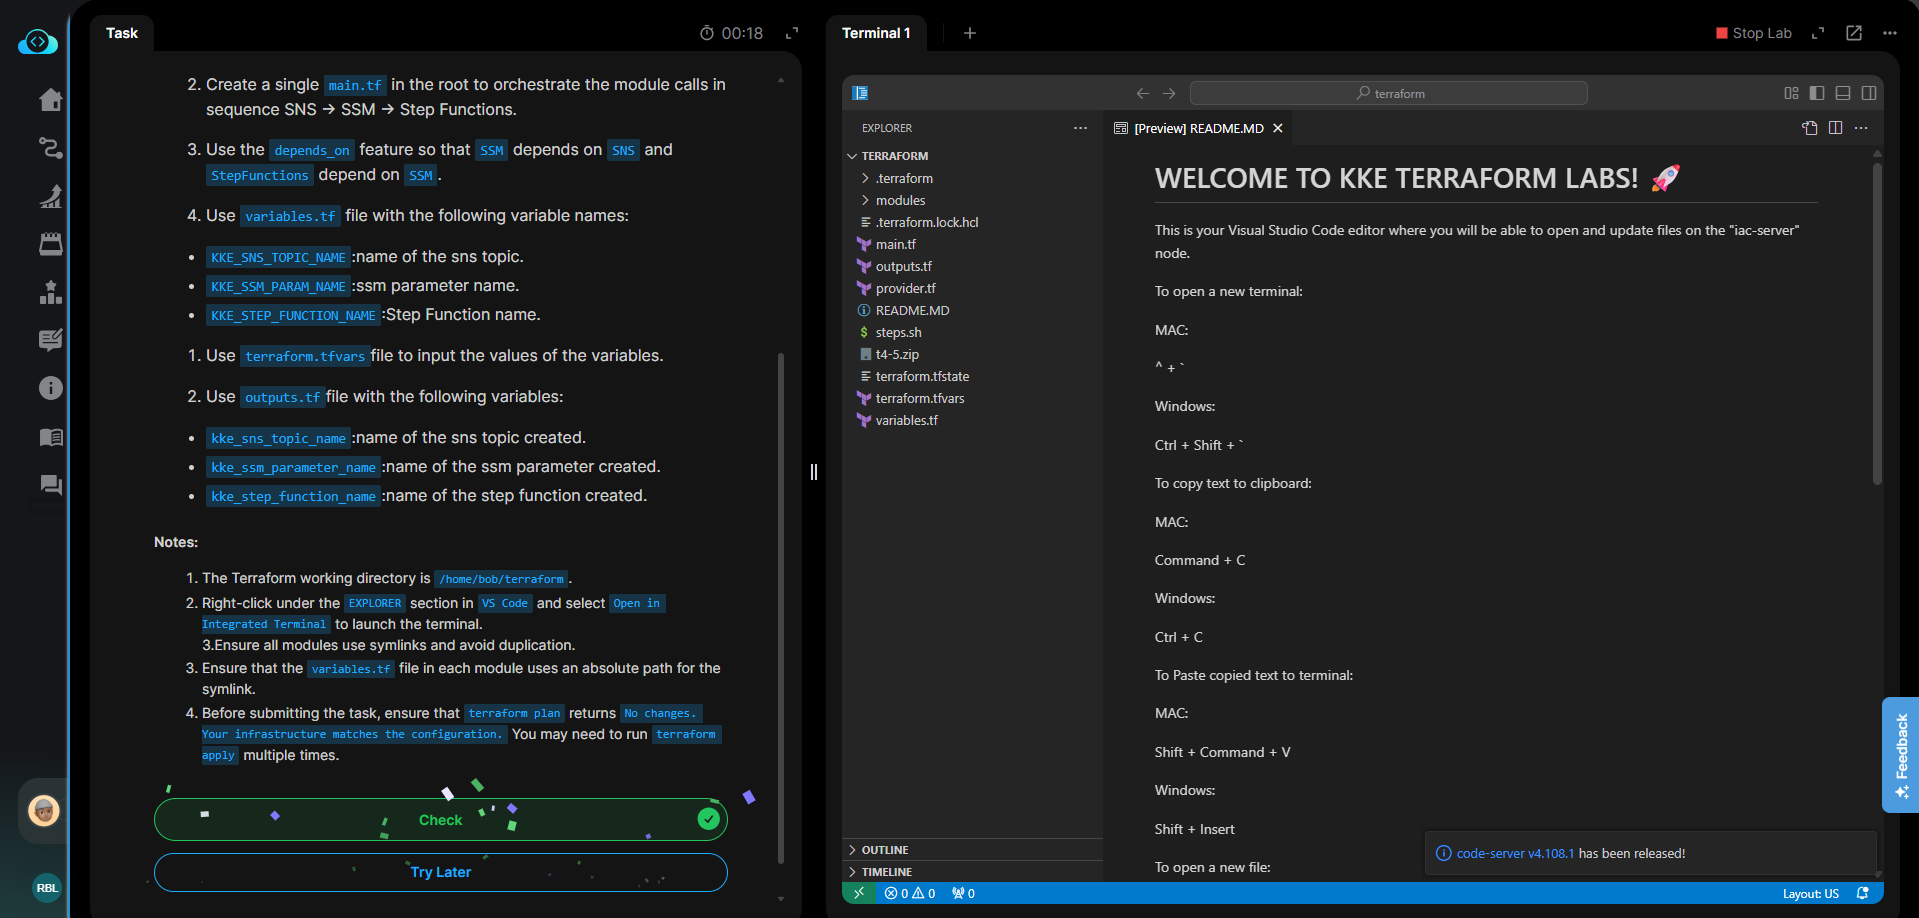Expand the TIMELINE section
Screen dimensions: 1919x918
tap(886, 872)
